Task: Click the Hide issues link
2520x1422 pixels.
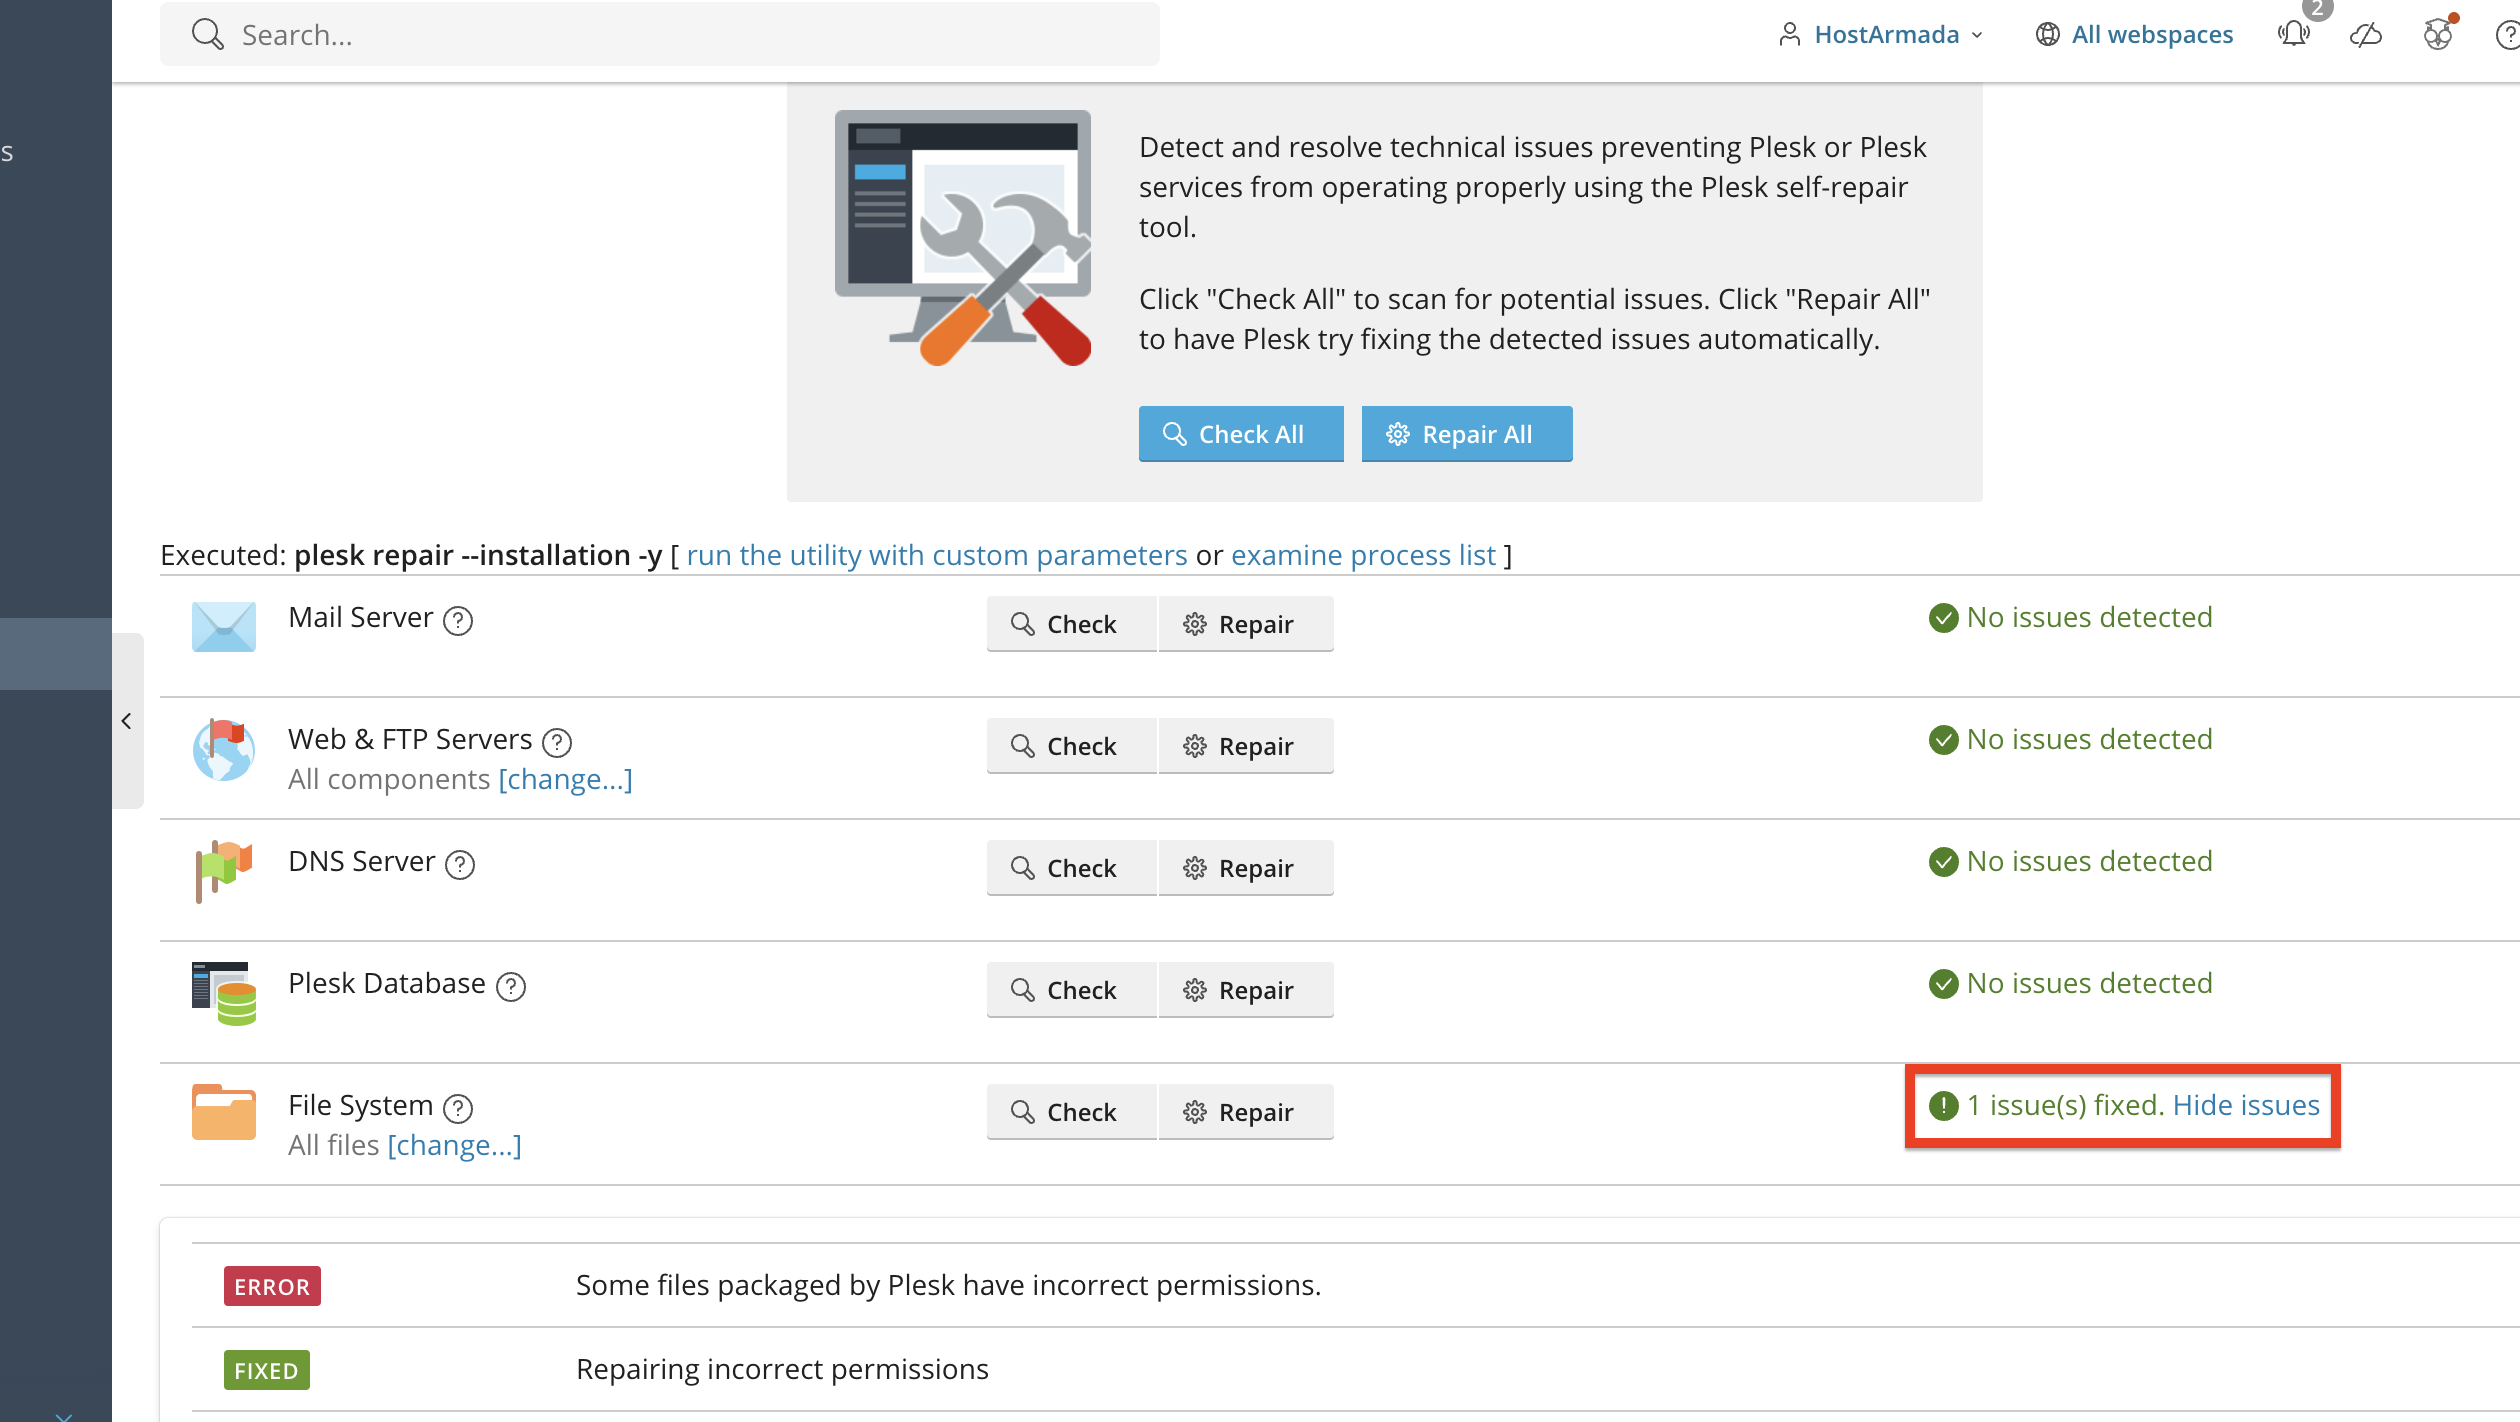Action: click(x=2246, y=1105)
